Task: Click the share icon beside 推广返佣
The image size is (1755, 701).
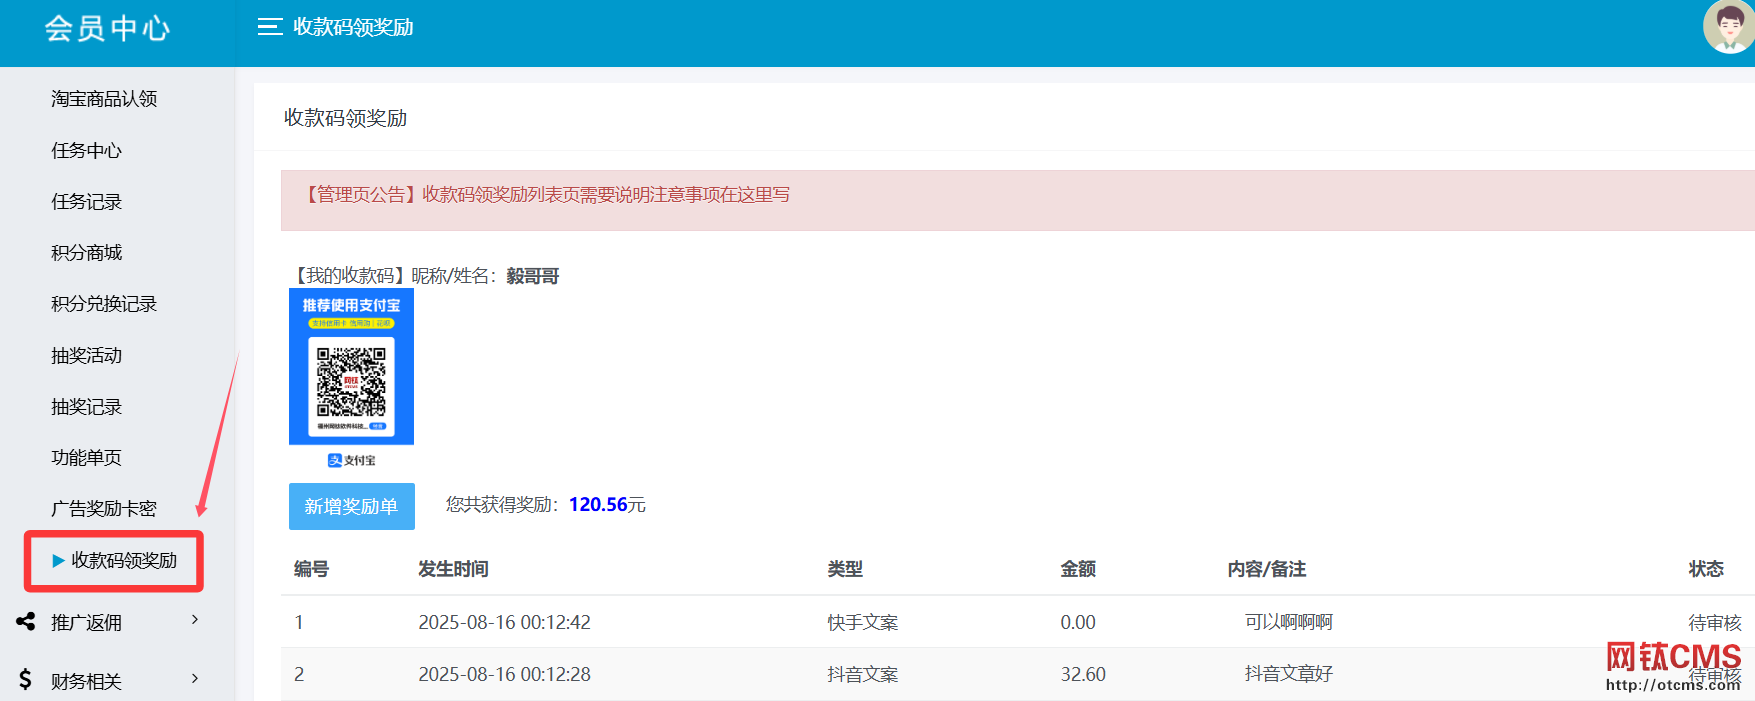Action: click(x=26, y=622)
